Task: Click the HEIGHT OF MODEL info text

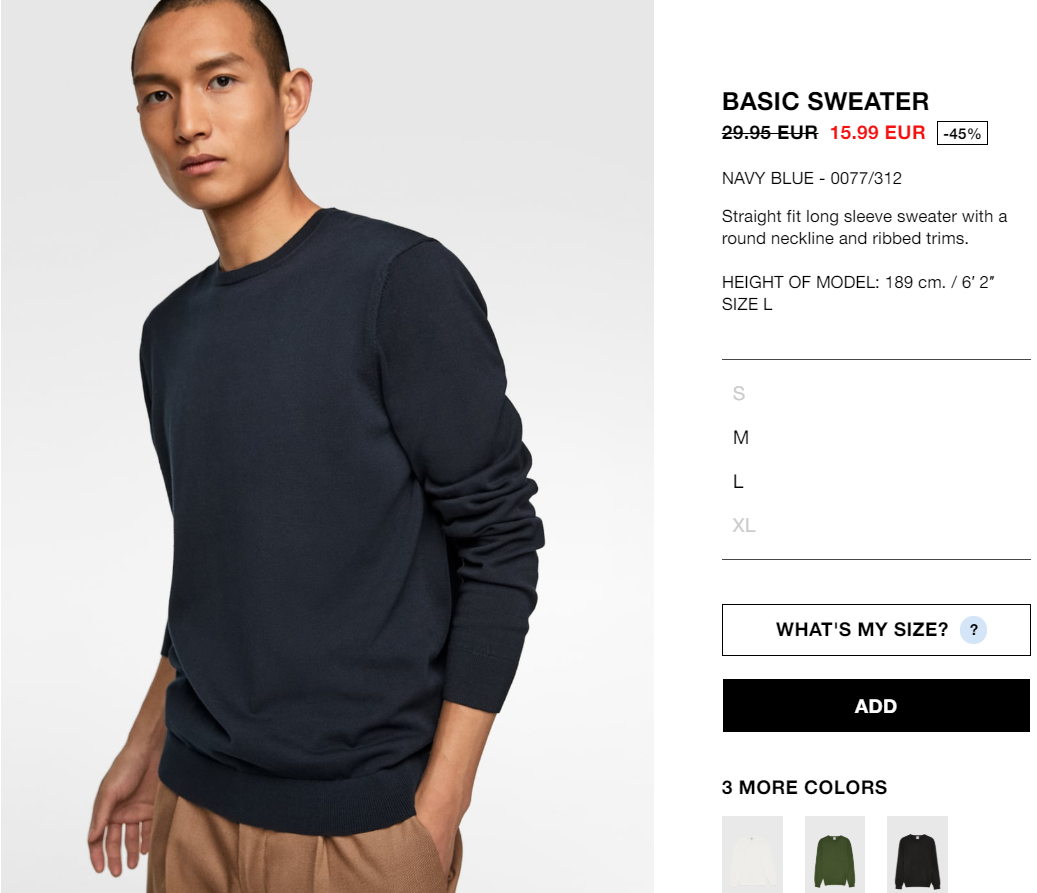Action: (858, 282)
